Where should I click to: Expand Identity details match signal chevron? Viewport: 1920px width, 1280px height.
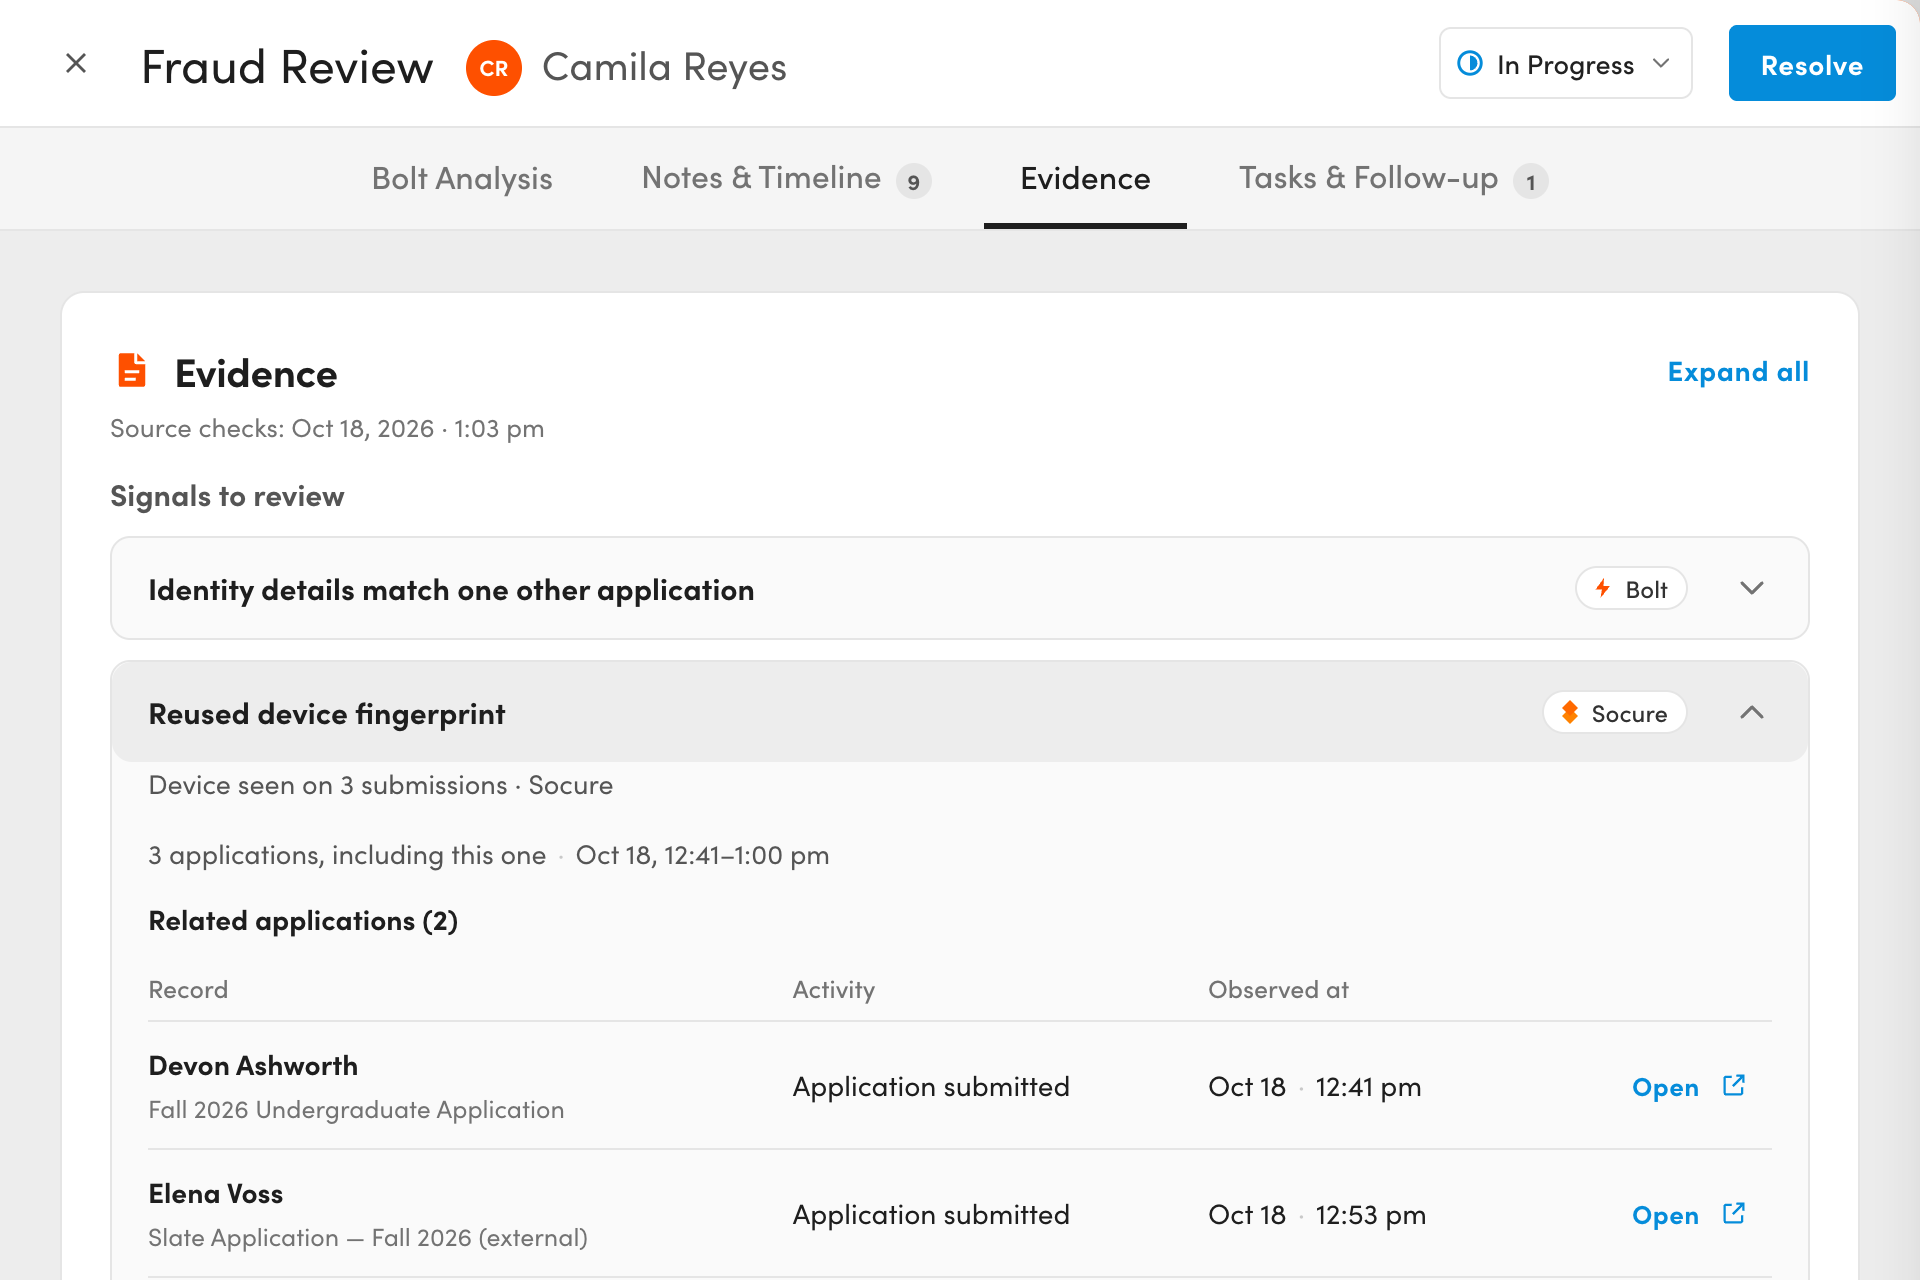coord(1752,588)
